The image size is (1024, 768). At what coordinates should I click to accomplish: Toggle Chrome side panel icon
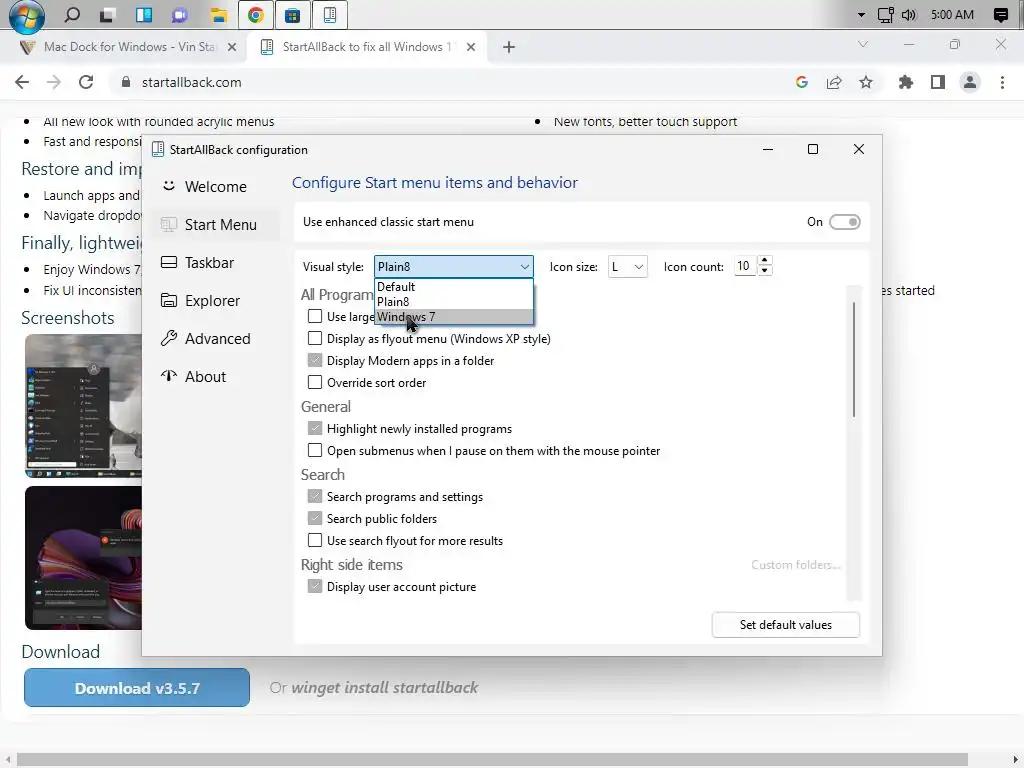(938, 82)
